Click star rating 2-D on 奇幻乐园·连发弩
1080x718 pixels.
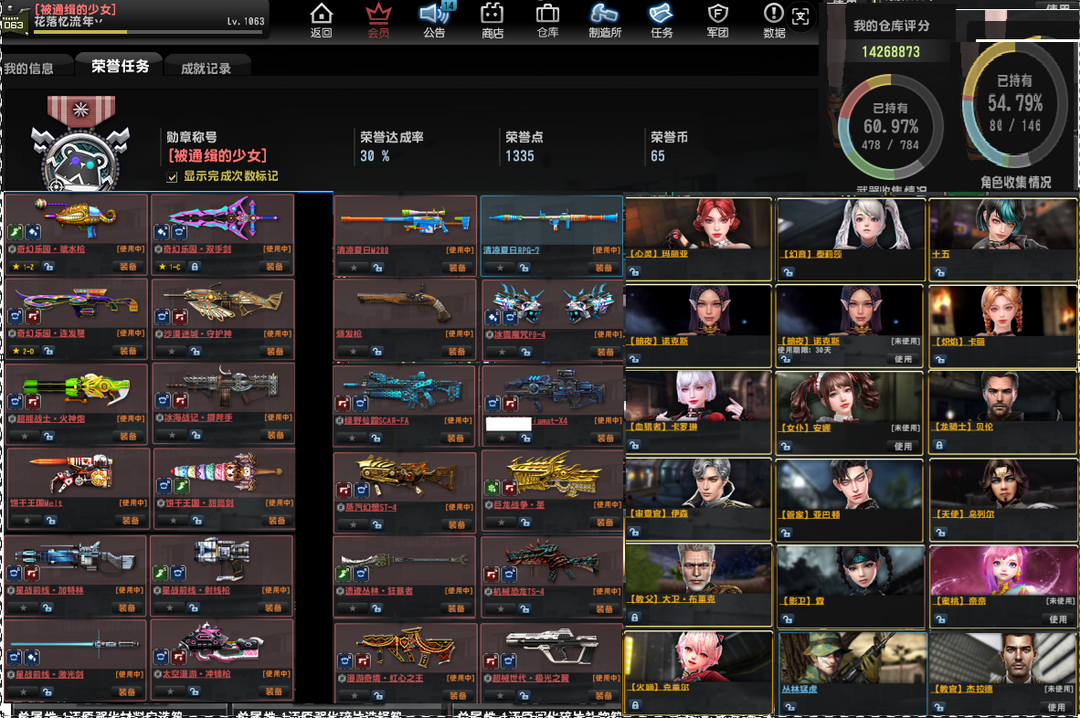click(x=23, y=351)
